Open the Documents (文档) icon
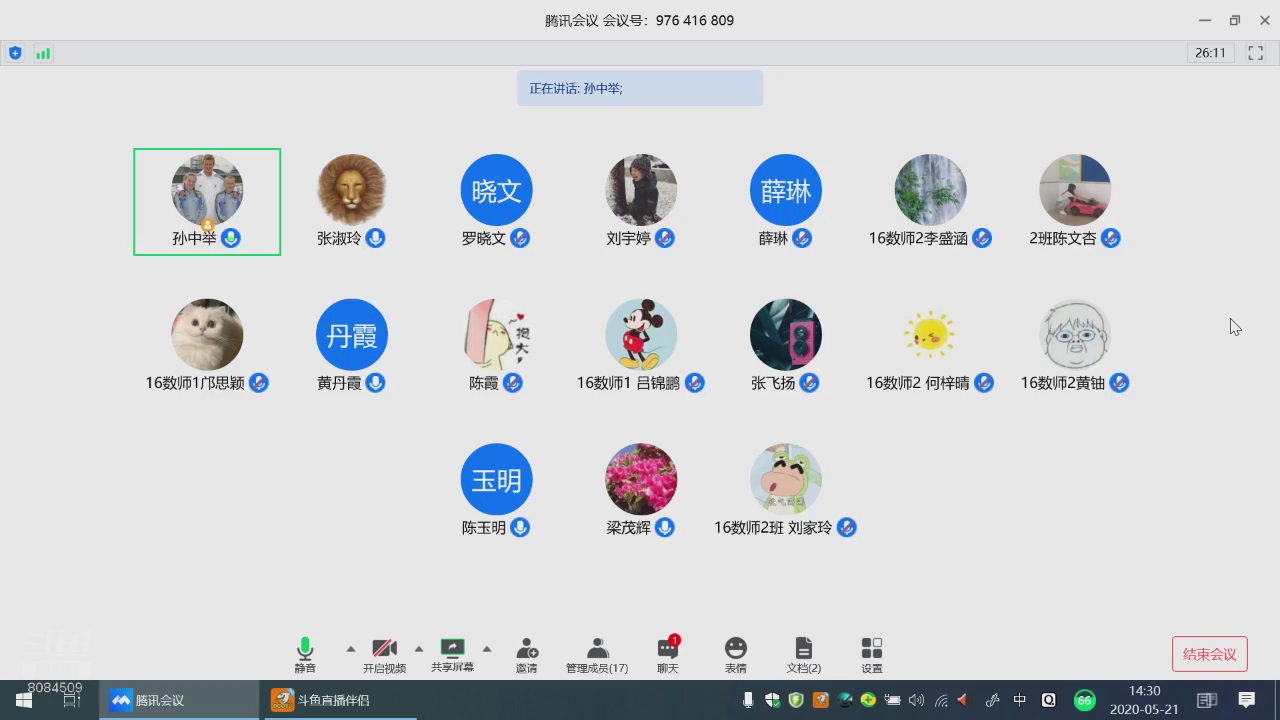 coord(803,654)
